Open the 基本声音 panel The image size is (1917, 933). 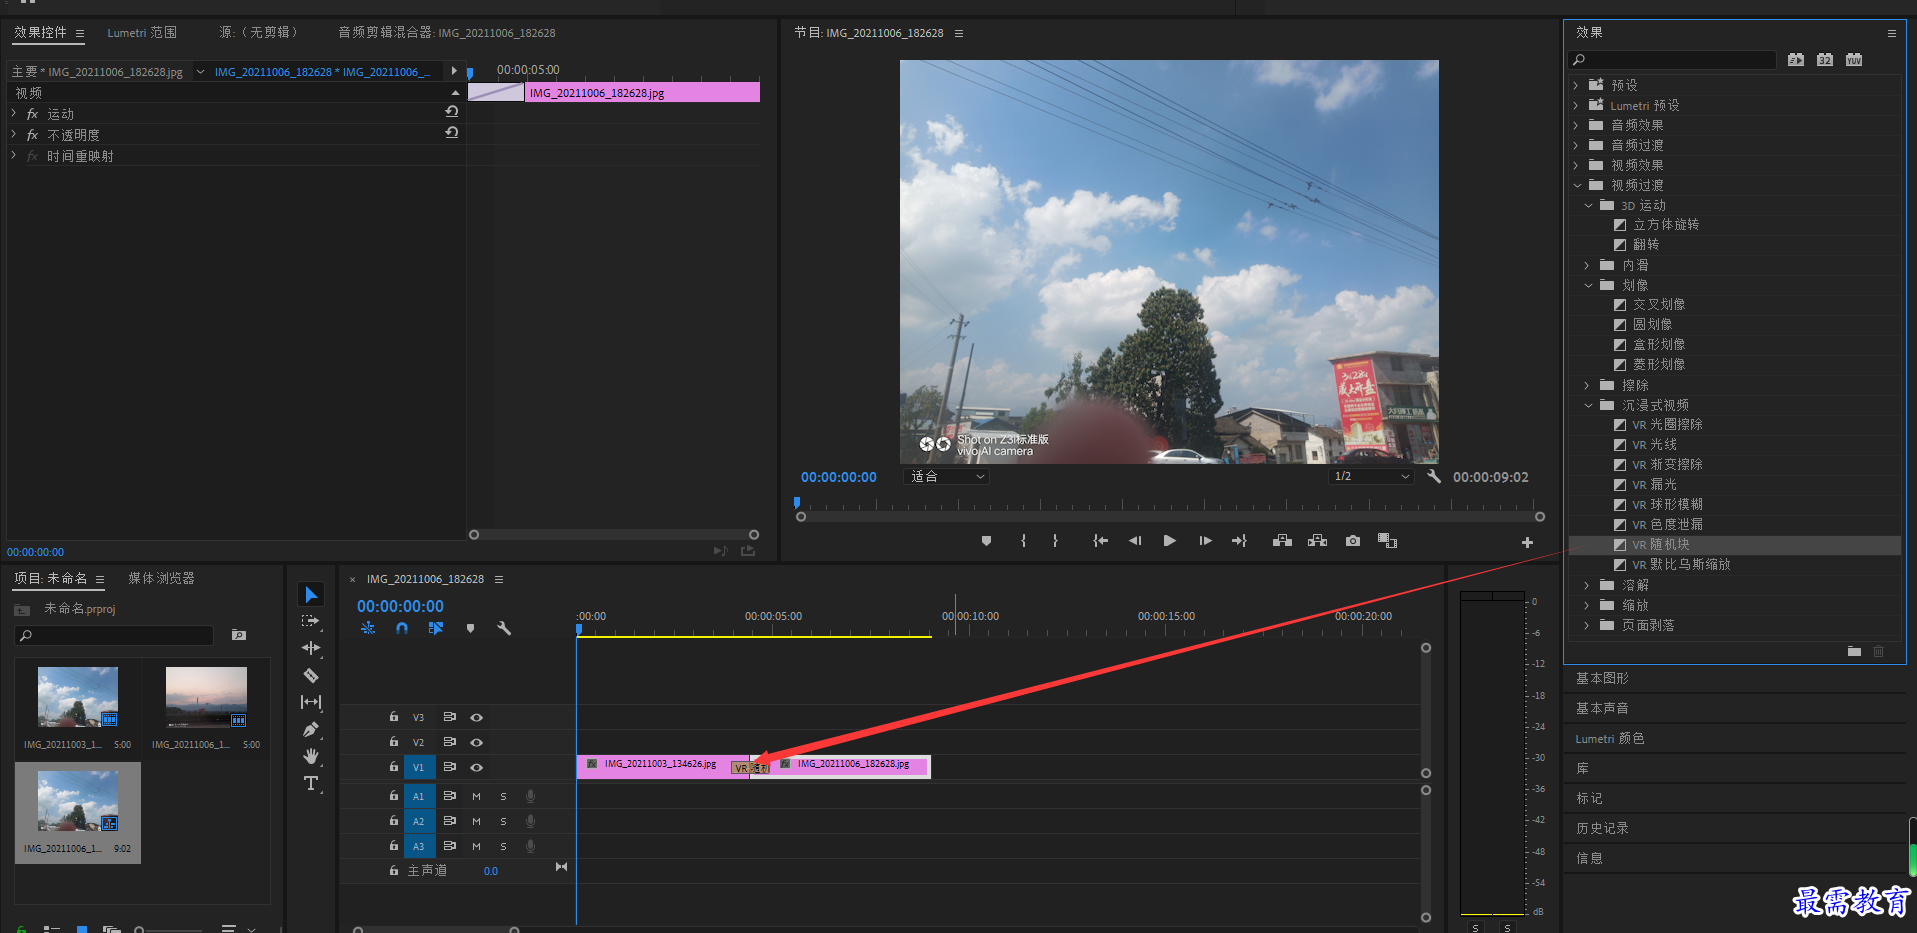coord(1602,708)
